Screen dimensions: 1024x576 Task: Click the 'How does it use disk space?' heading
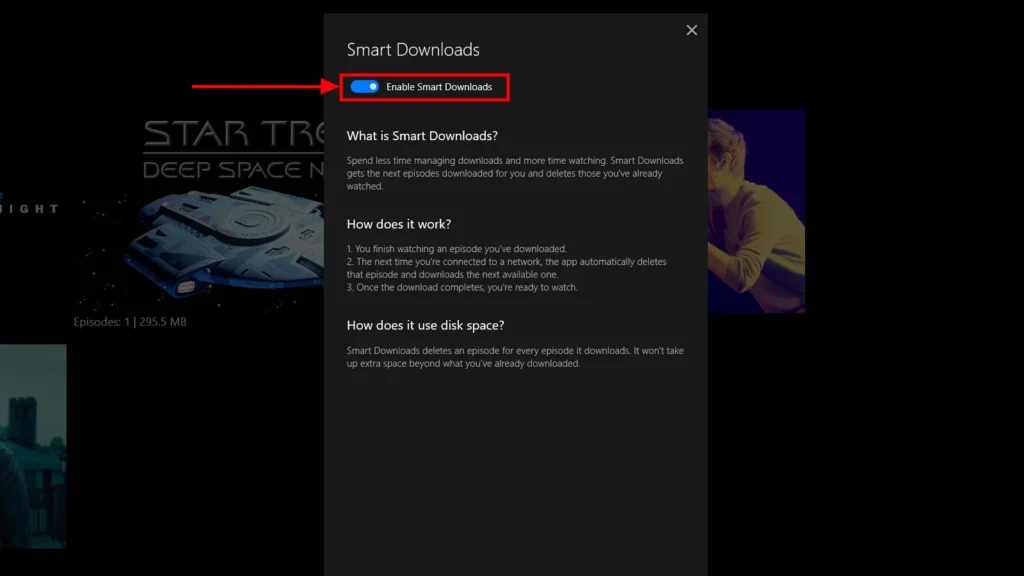click(425, 325)
